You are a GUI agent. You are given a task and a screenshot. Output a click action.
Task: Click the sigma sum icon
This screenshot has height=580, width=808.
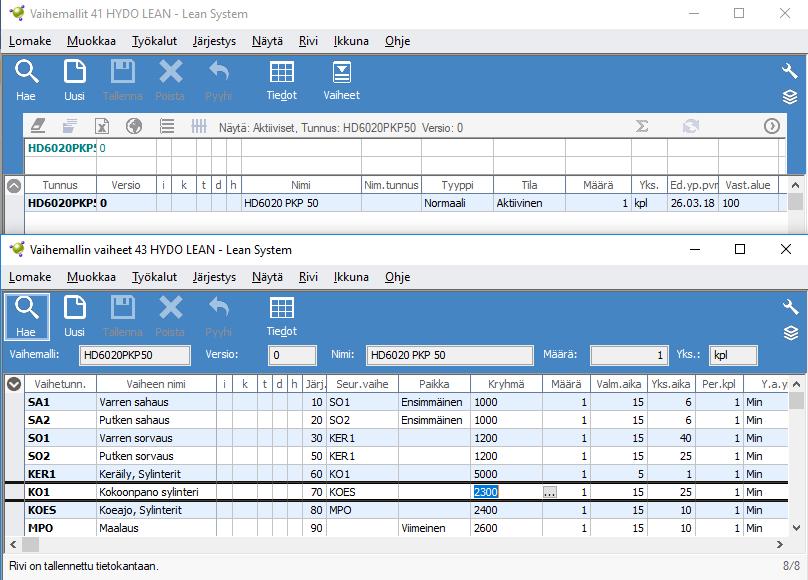click(642, 126)
